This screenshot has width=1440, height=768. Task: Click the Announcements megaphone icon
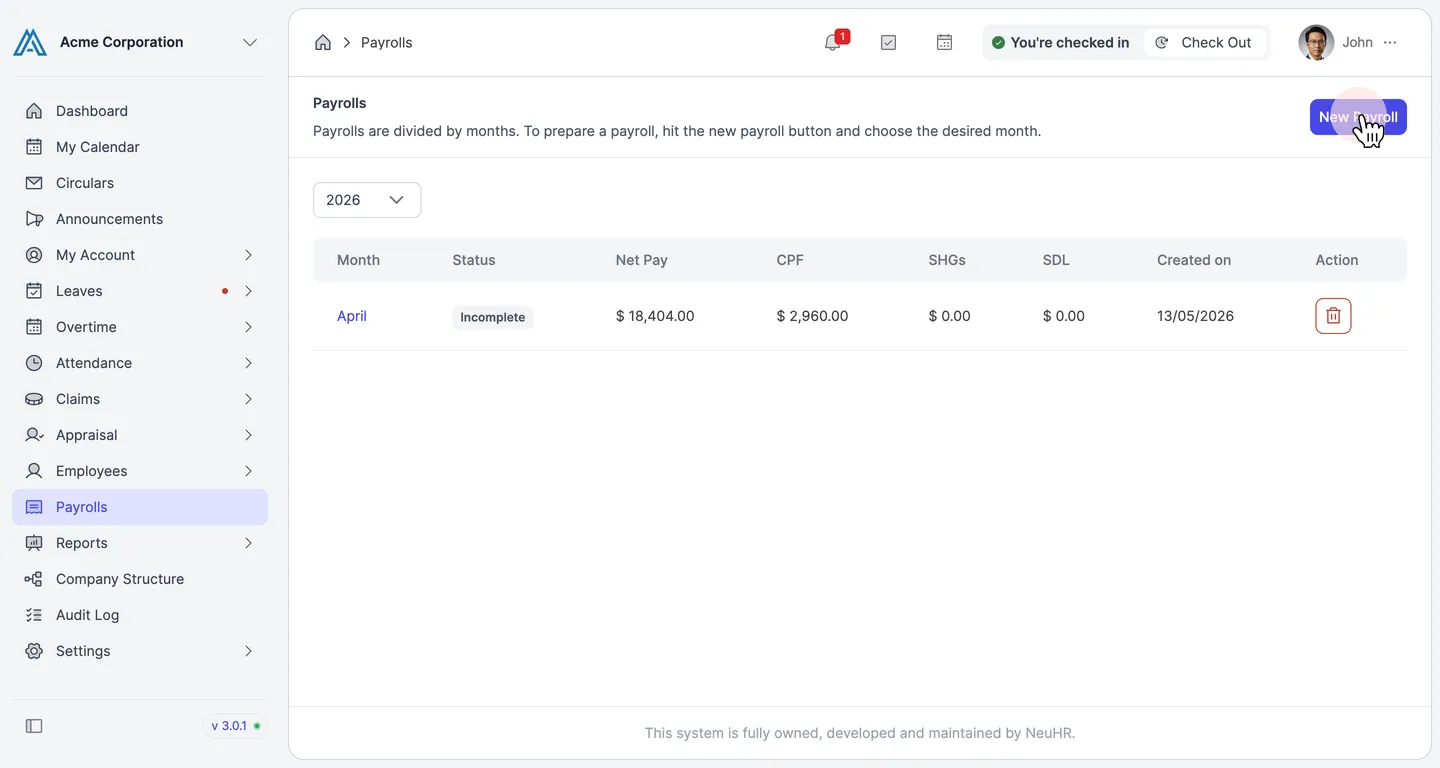[x=34, y=219]
